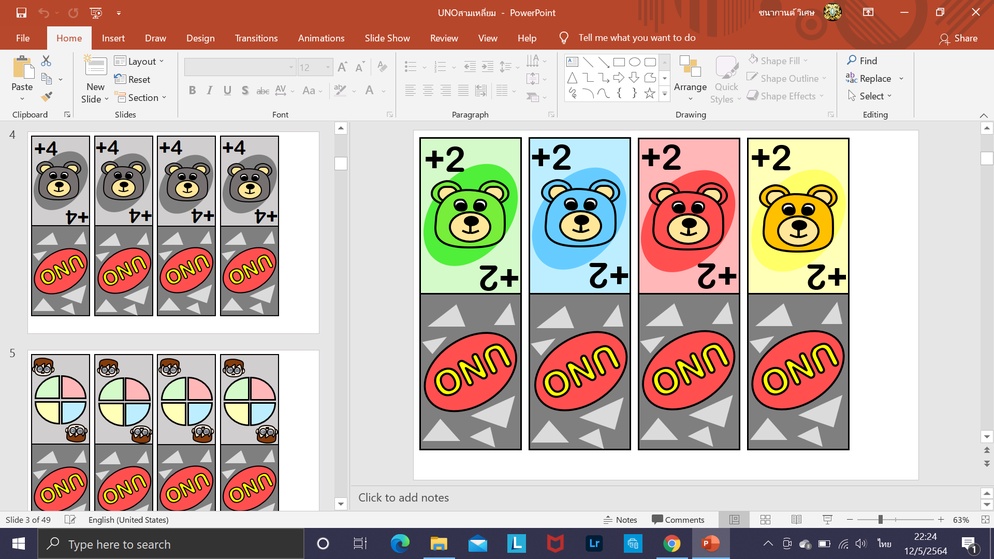Click Tell me what you want to do
This screenshot has height=559, width=994.
[x=636, y=38]
